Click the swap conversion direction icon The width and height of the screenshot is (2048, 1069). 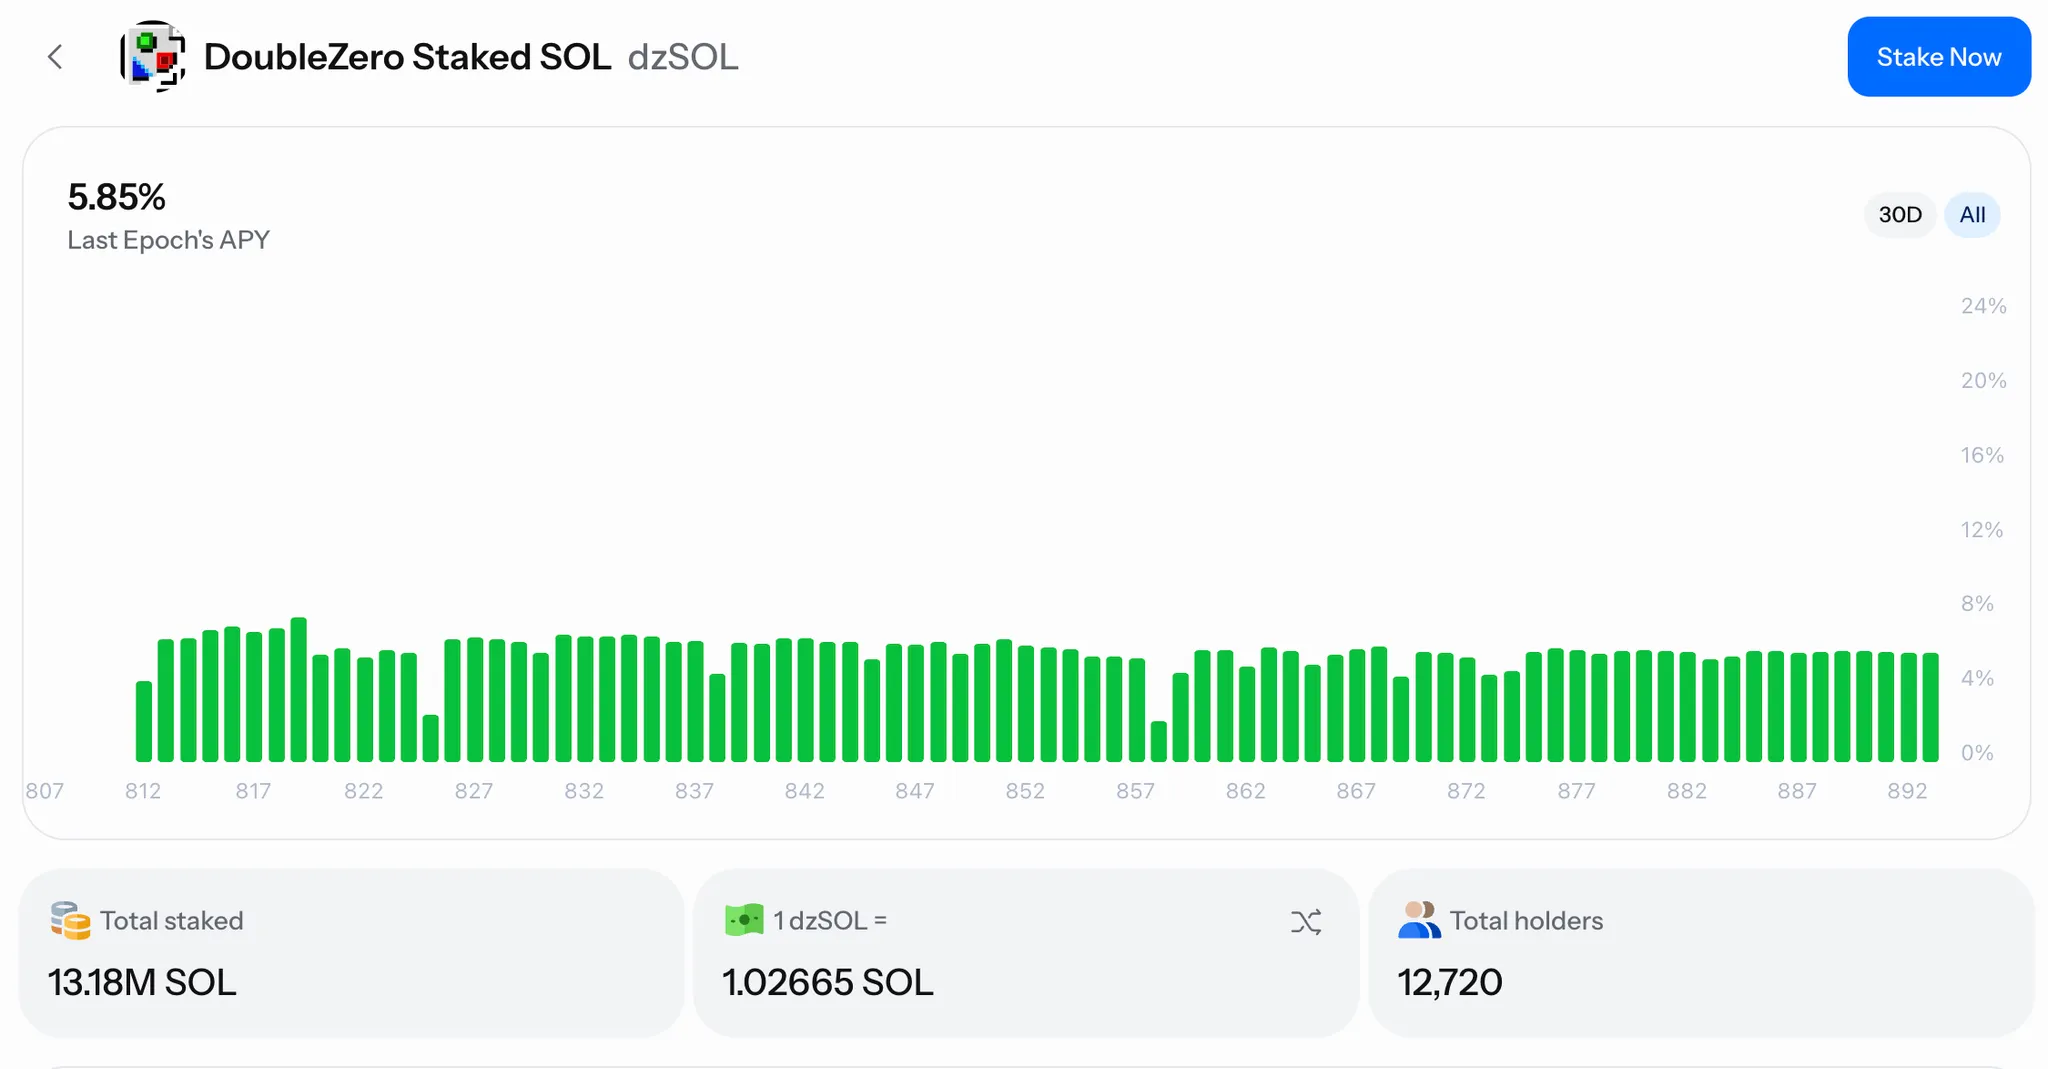click(x=1305, y=921)
